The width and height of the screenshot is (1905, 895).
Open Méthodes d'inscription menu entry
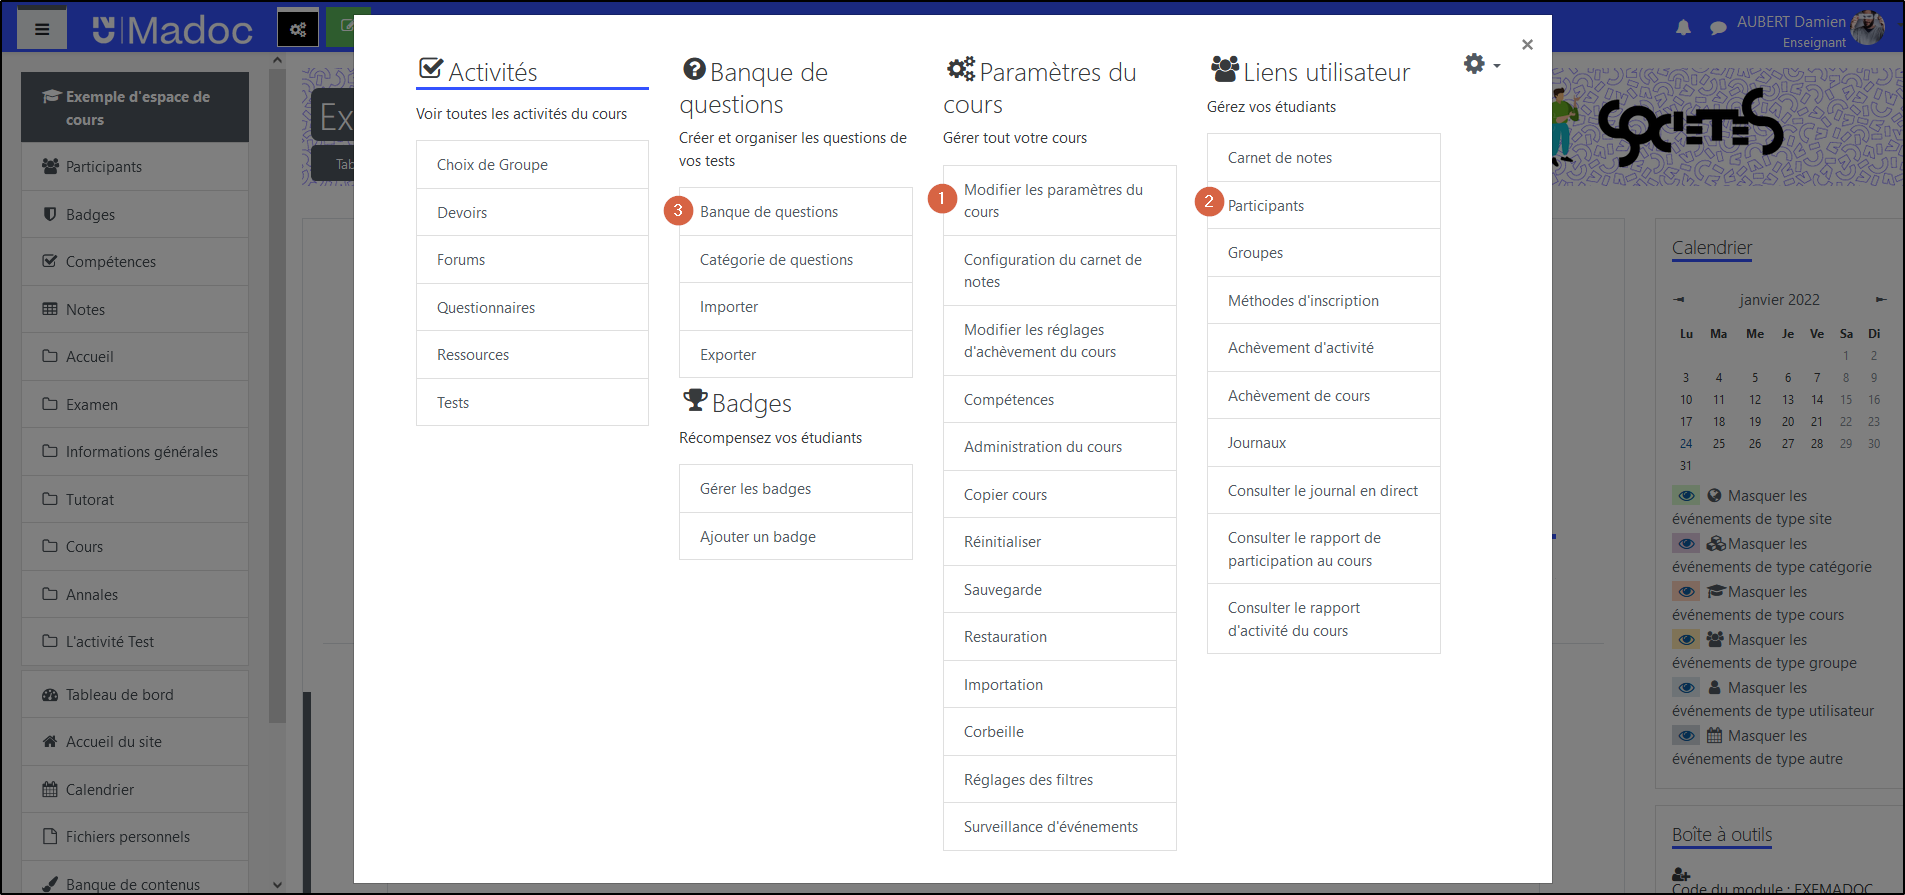coord(1303,301)
